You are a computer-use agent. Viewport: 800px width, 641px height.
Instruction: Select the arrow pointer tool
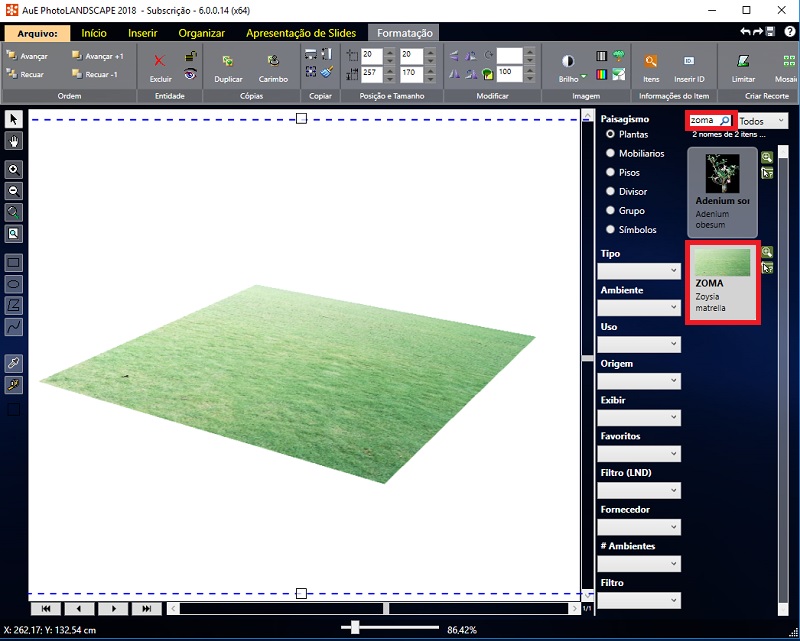[14, 119]
